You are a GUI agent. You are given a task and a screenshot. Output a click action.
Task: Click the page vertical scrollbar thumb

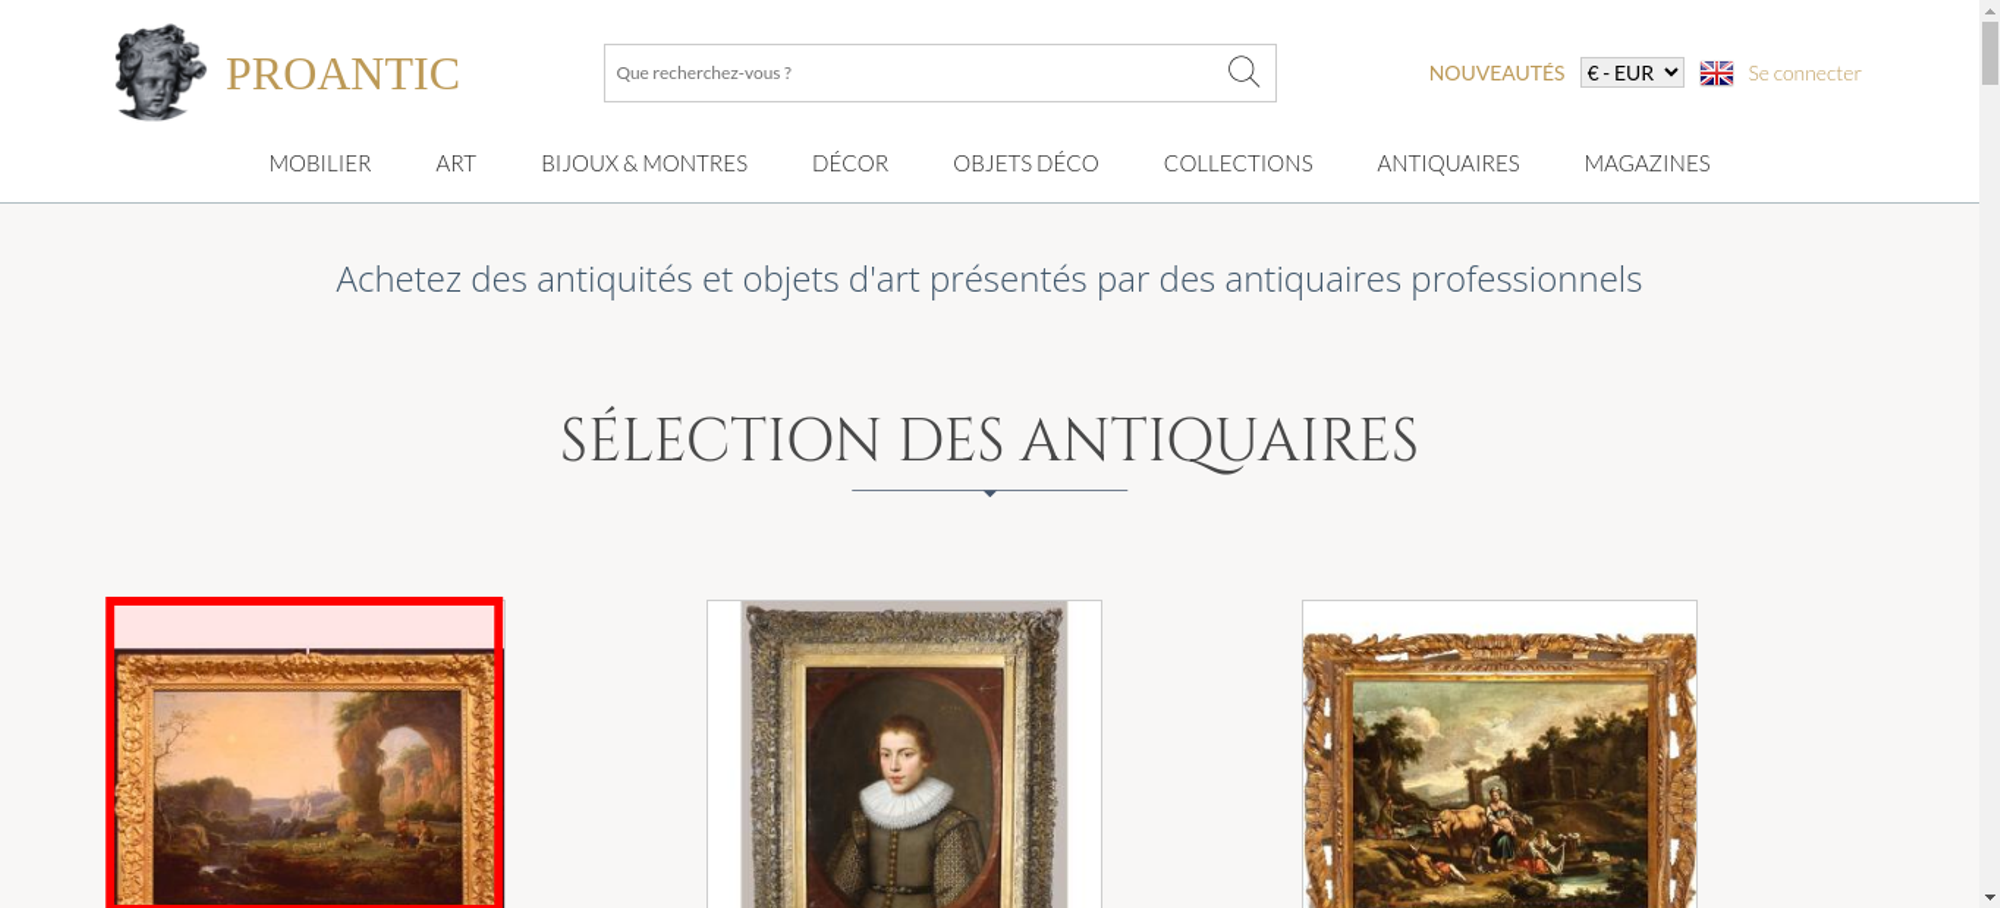[x=1990, y=53]
